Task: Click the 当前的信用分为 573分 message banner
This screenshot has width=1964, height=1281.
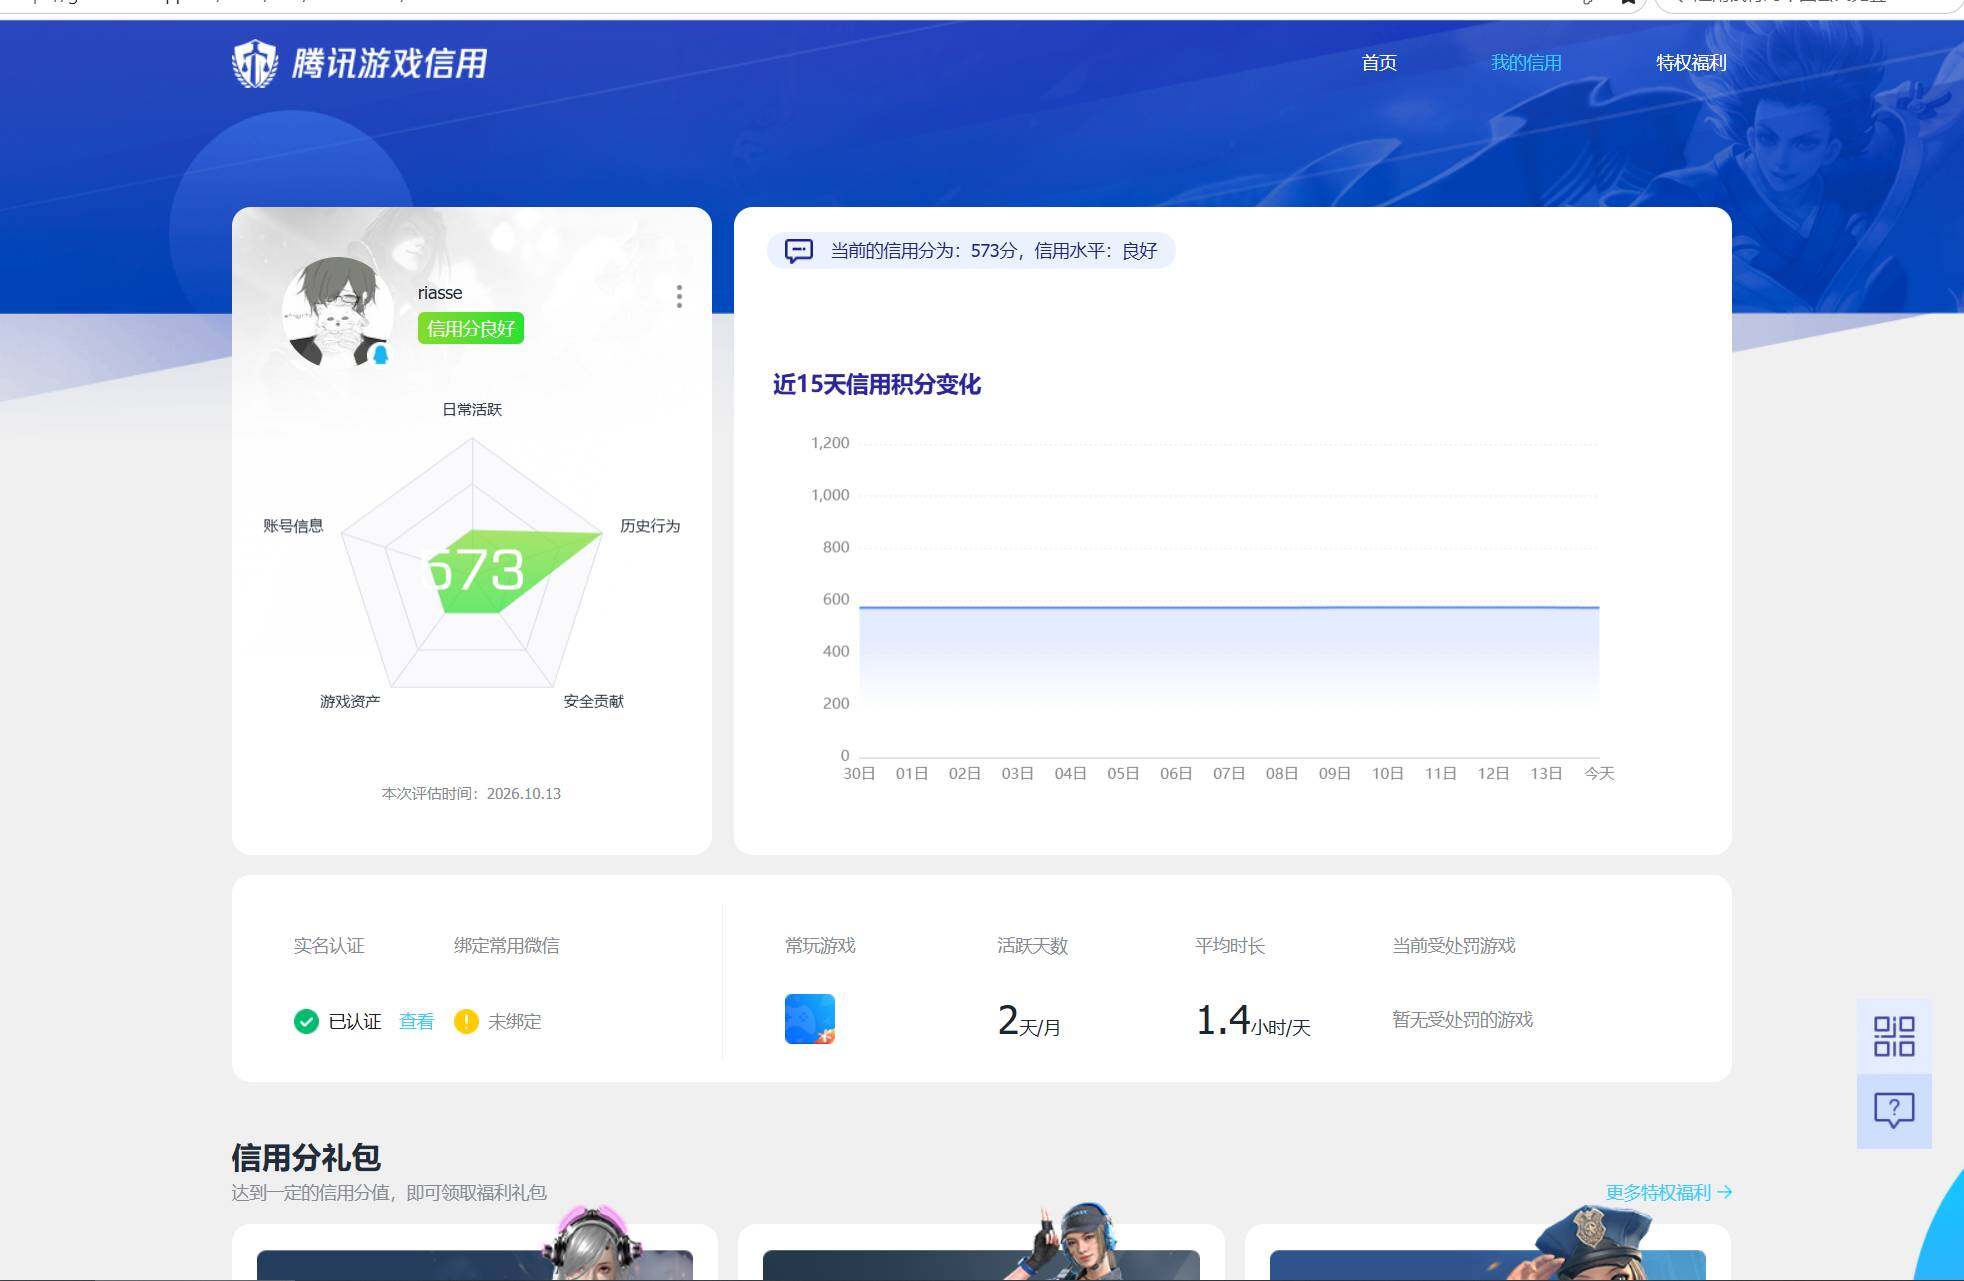Action: (x=971, y=250)
